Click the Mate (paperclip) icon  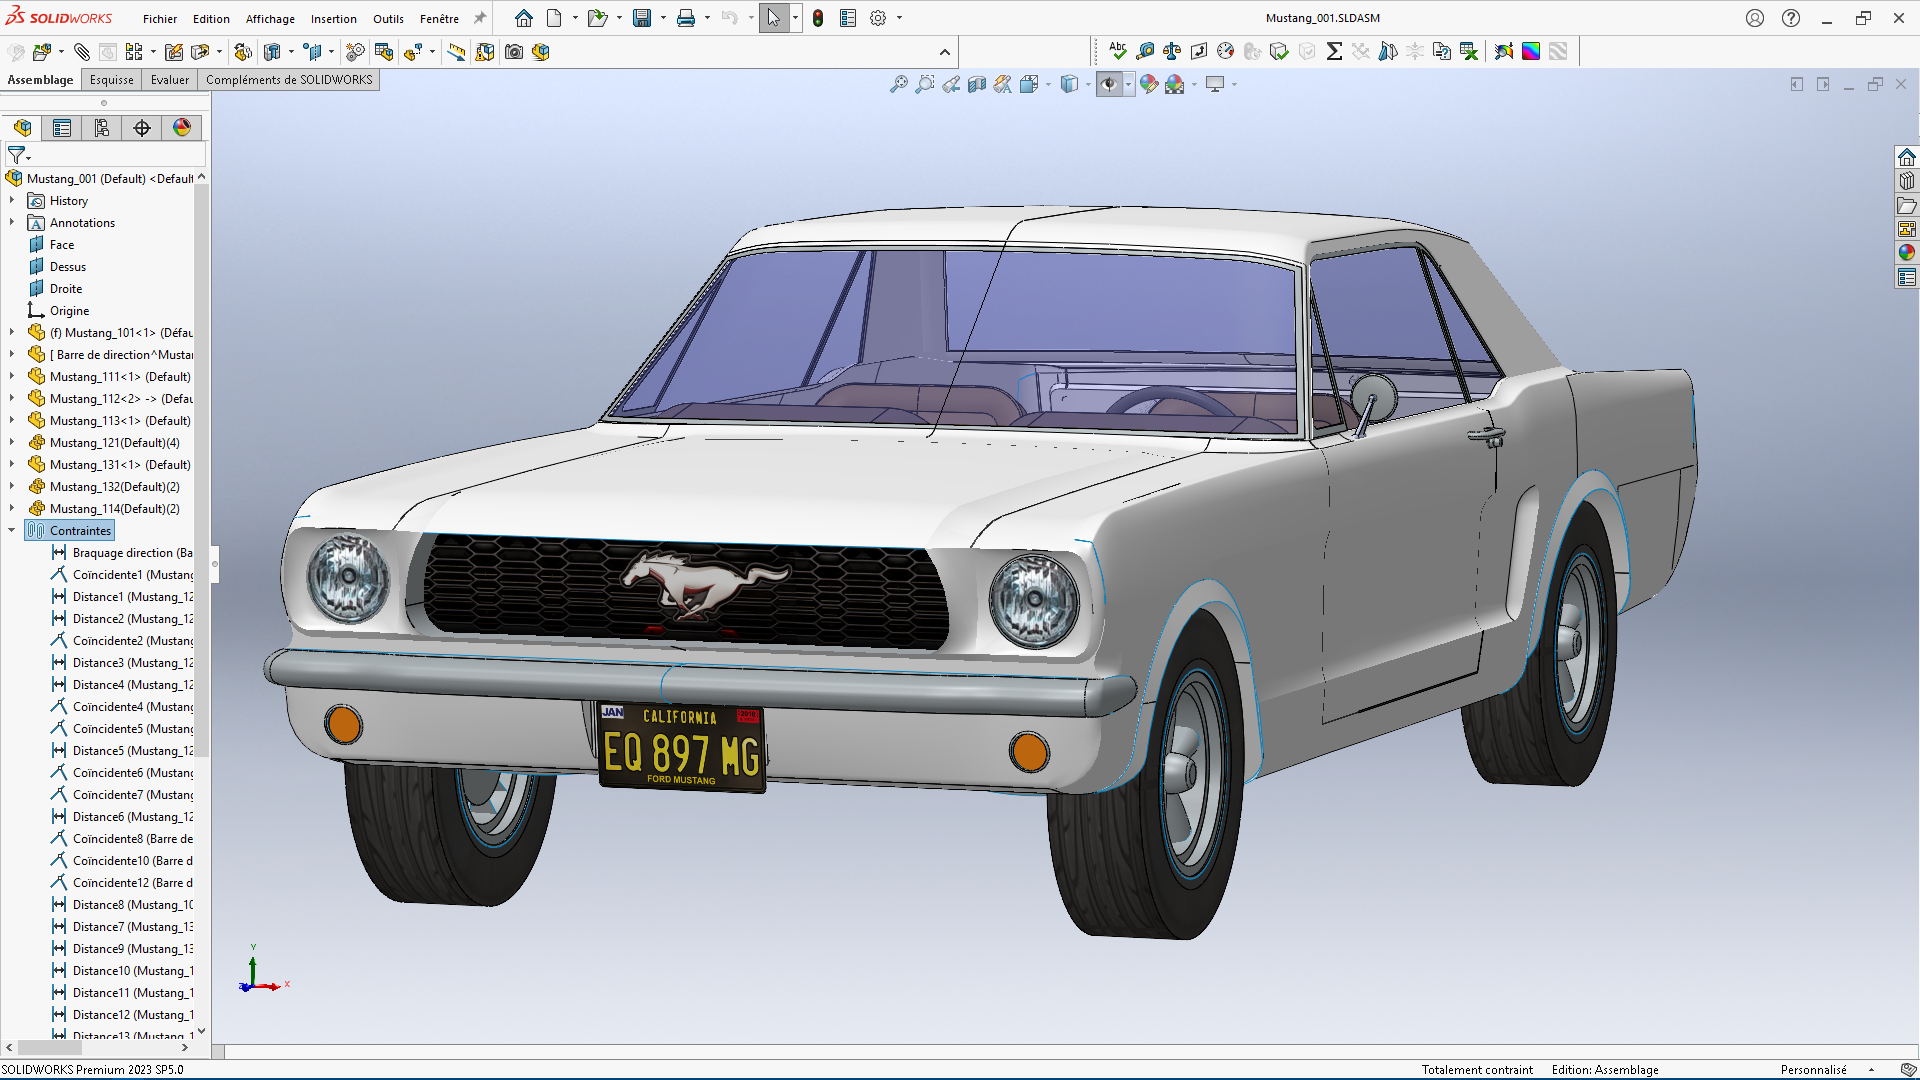point(82,52)
